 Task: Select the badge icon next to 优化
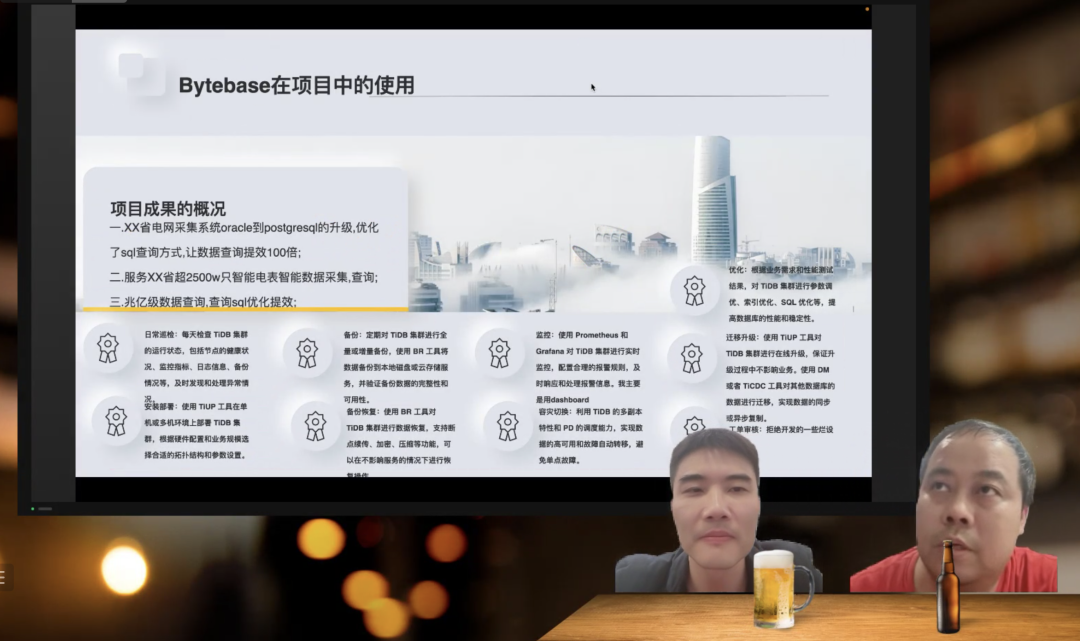tap(694, 291)
